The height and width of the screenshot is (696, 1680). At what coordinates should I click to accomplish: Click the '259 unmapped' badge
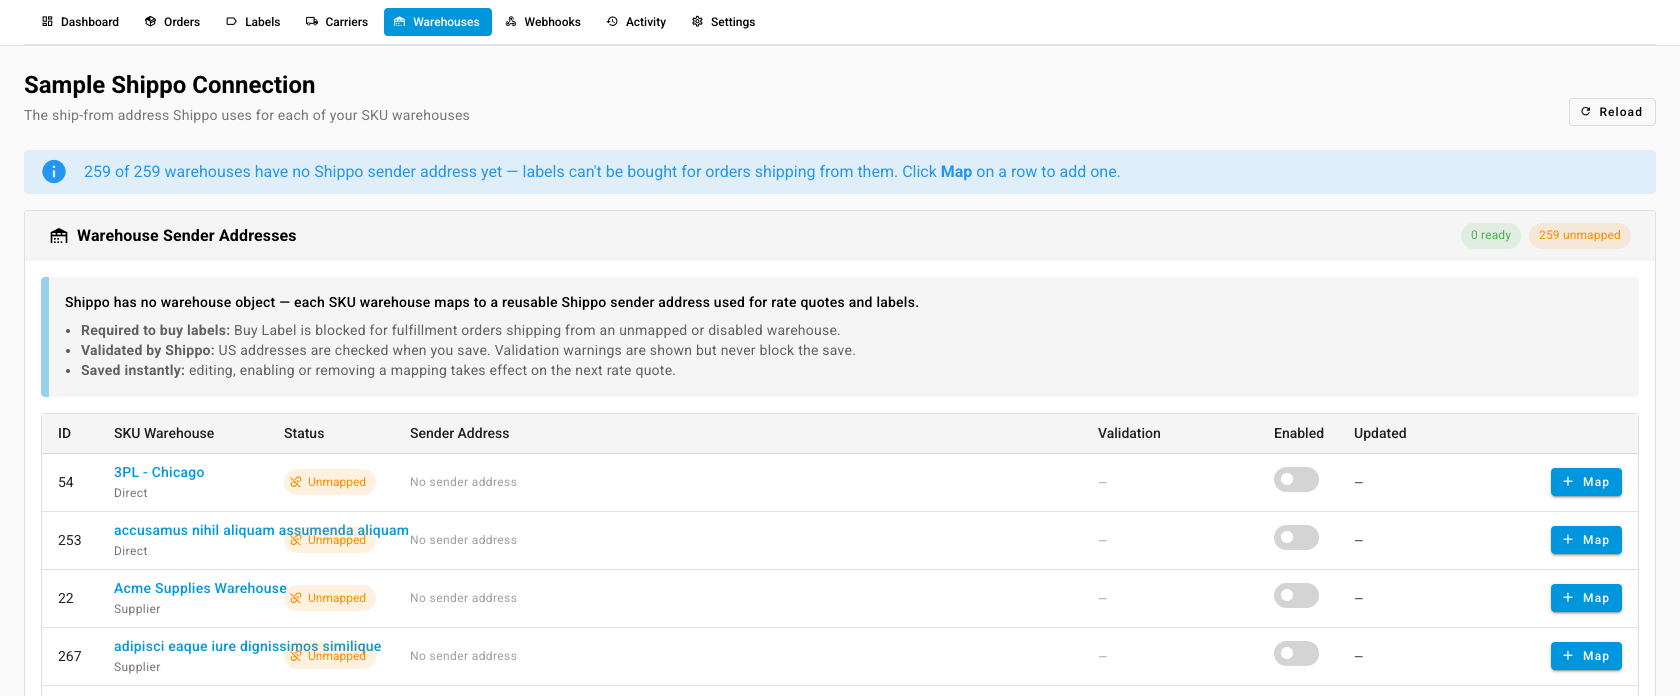(x=1580, y=236)
